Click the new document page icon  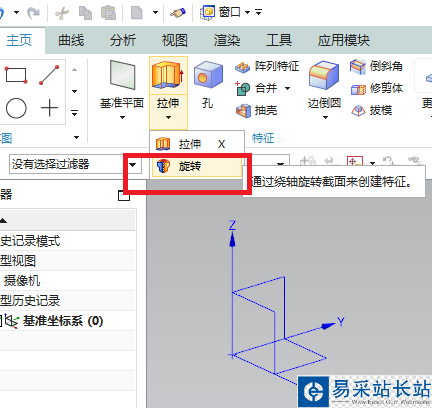pyautogui.click(x=137, y=13)
